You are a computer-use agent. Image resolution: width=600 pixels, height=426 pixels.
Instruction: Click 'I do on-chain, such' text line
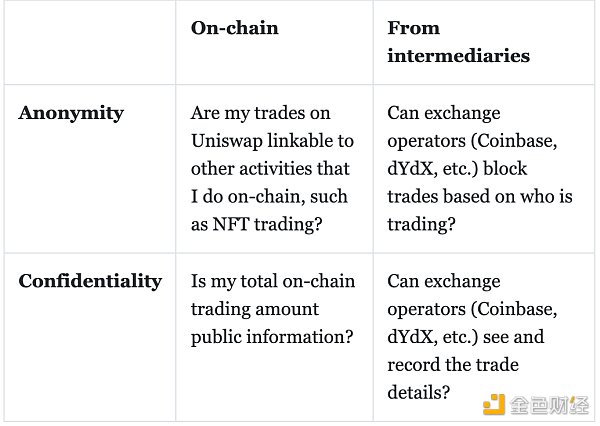pyautogui.click(x=269, y=196)
